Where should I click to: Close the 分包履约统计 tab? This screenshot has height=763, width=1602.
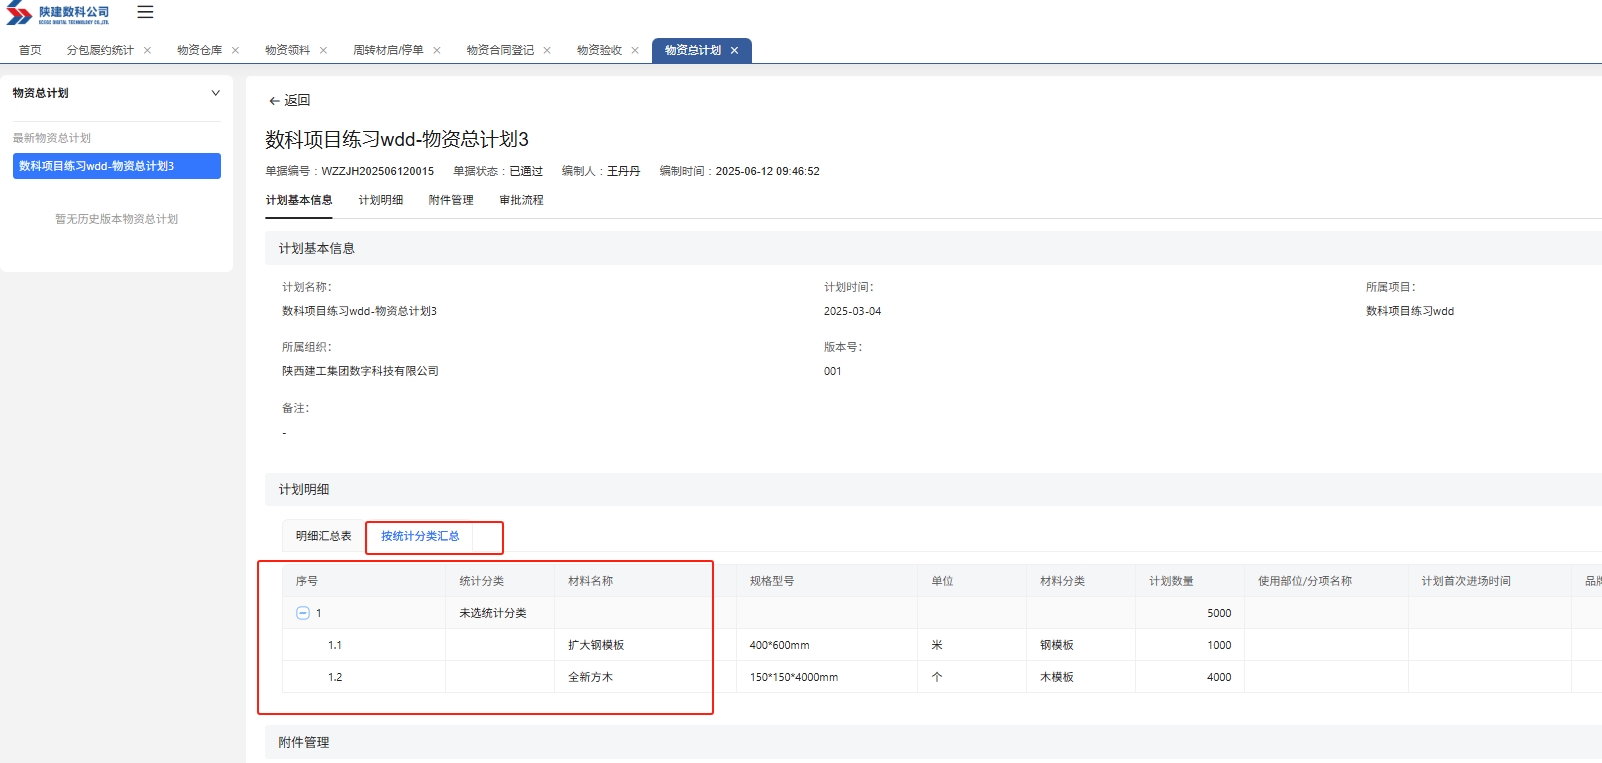click(148, 50)
